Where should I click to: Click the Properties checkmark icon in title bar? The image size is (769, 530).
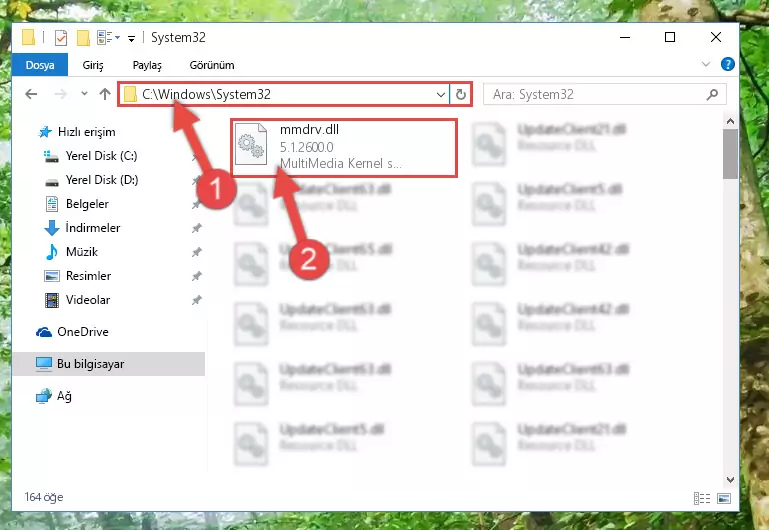coord(61,38)
